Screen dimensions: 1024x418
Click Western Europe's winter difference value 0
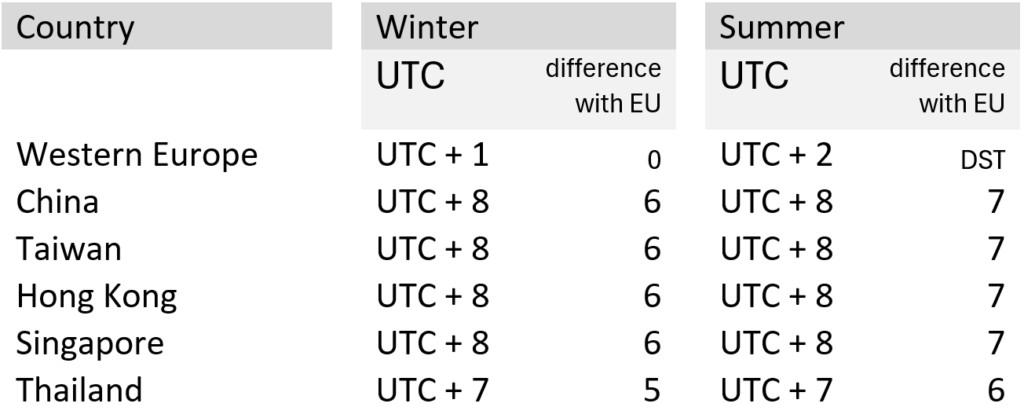tap(652, 161)
